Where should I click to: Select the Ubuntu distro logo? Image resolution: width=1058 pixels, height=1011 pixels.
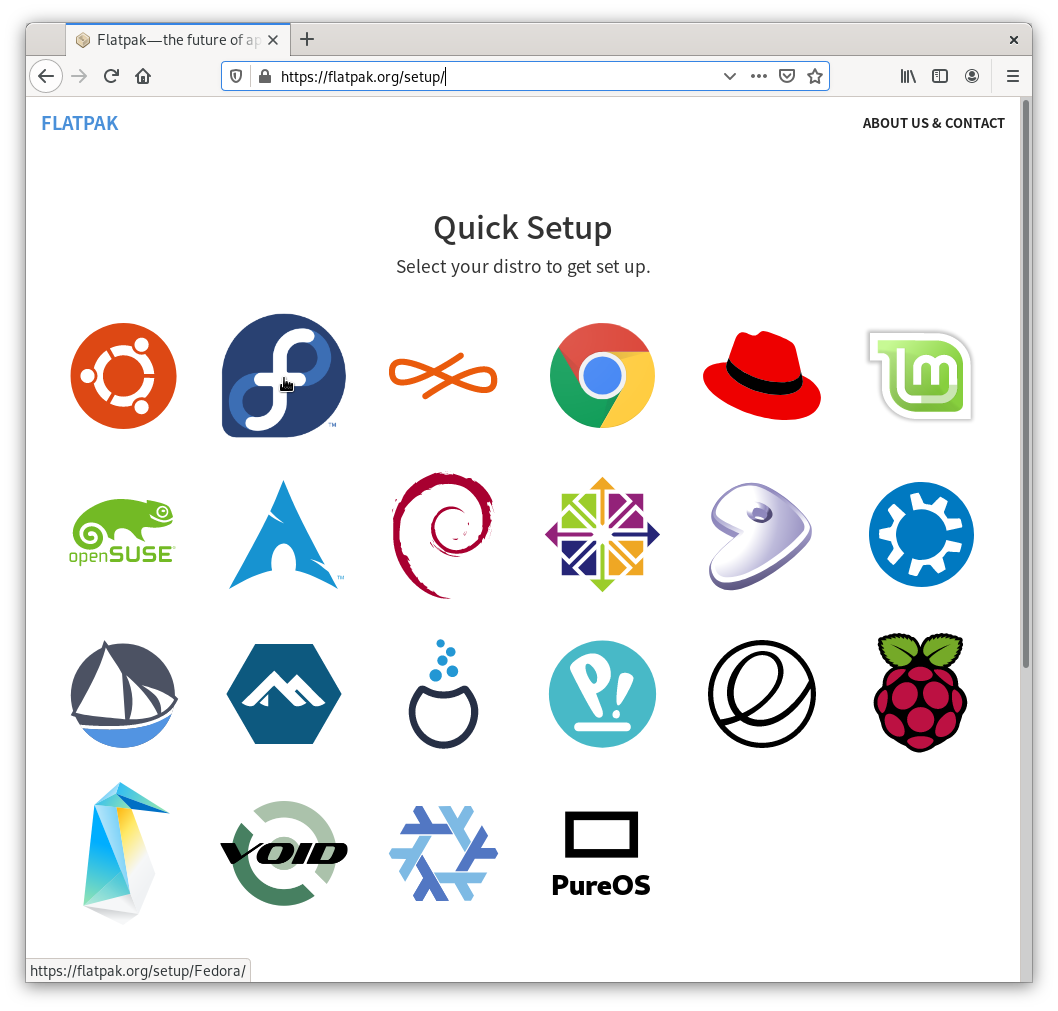click(x=123, y=376)
